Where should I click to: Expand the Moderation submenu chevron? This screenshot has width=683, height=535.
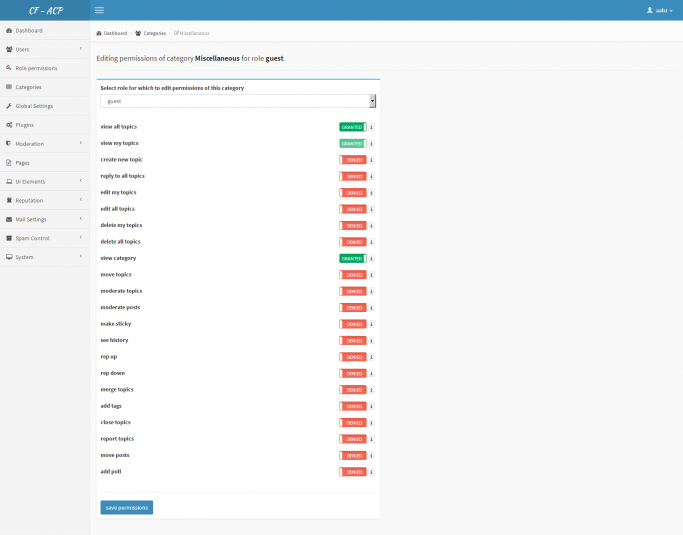pyautogui.click(x=81, y=143)
